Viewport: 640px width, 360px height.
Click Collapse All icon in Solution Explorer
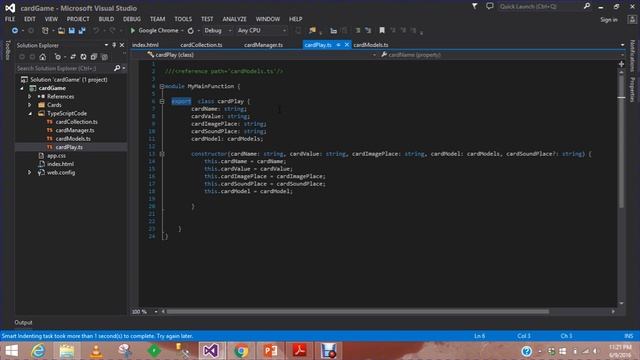[x=94, y=57]
